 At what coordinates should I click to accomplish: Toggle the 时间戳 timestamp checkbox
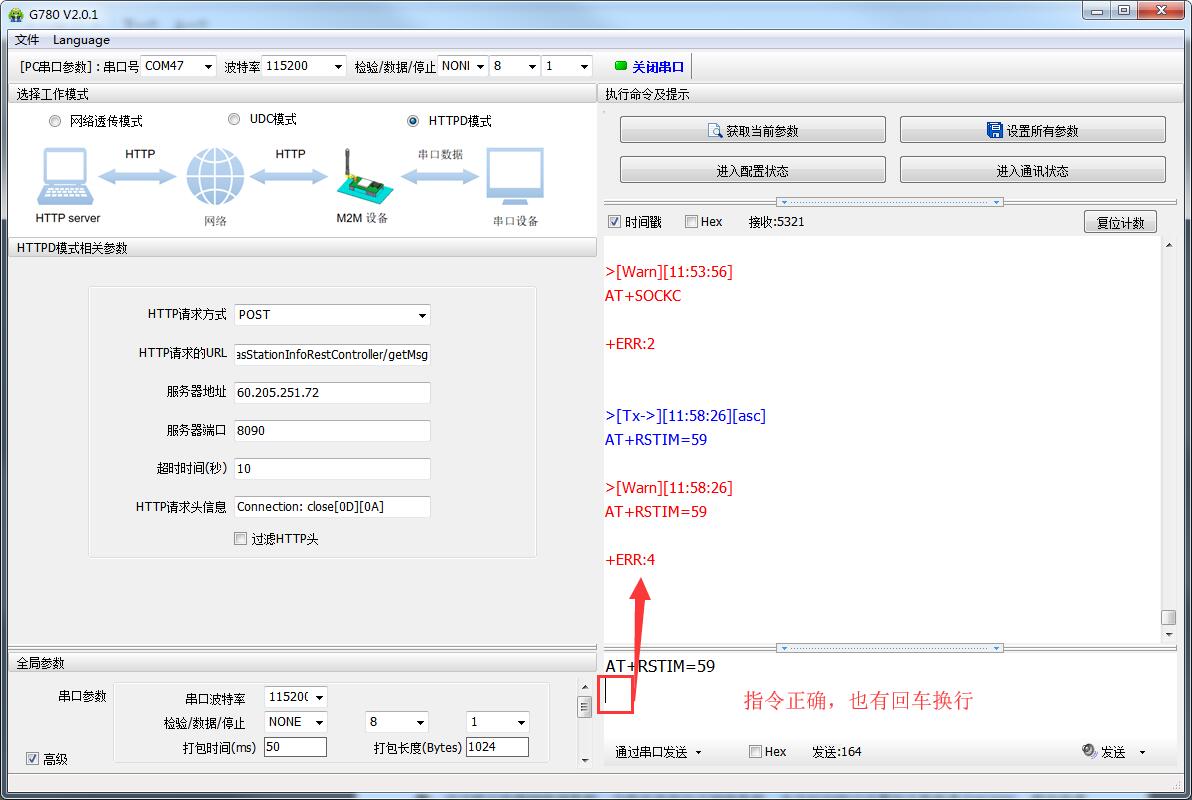tap(615, 222)
